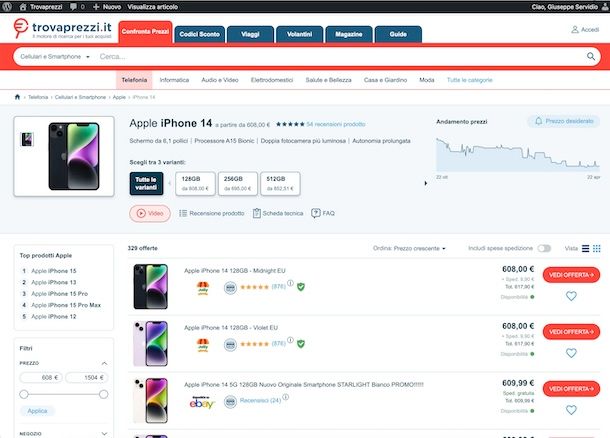The image size is (610, 438).
Task: Select small iPhone 14 gallery thumbnail
Action: click(27, 139)
